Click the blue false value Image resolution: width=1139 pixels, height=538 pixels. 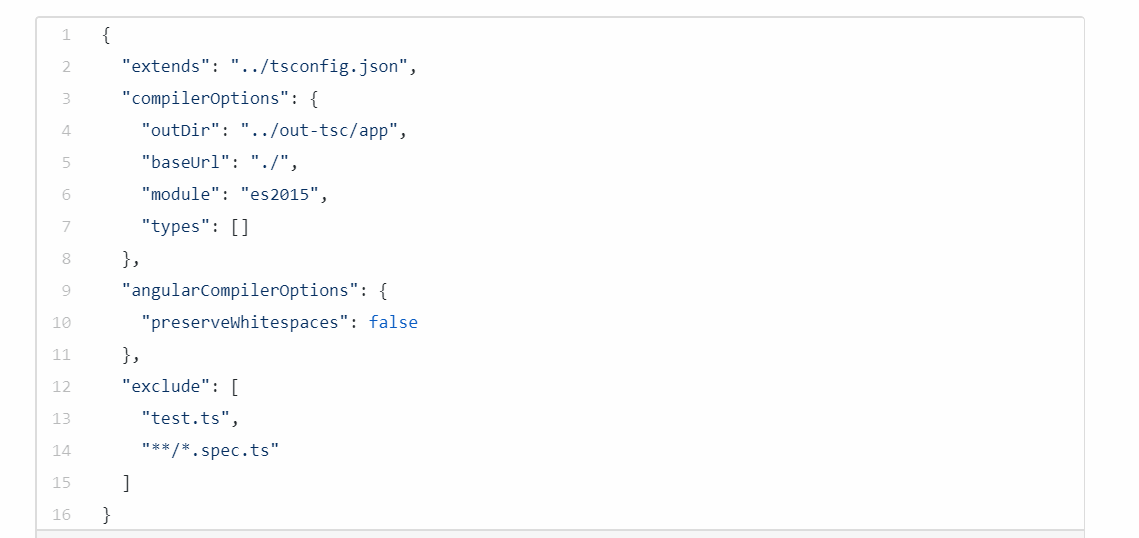[x=393, y=323]
